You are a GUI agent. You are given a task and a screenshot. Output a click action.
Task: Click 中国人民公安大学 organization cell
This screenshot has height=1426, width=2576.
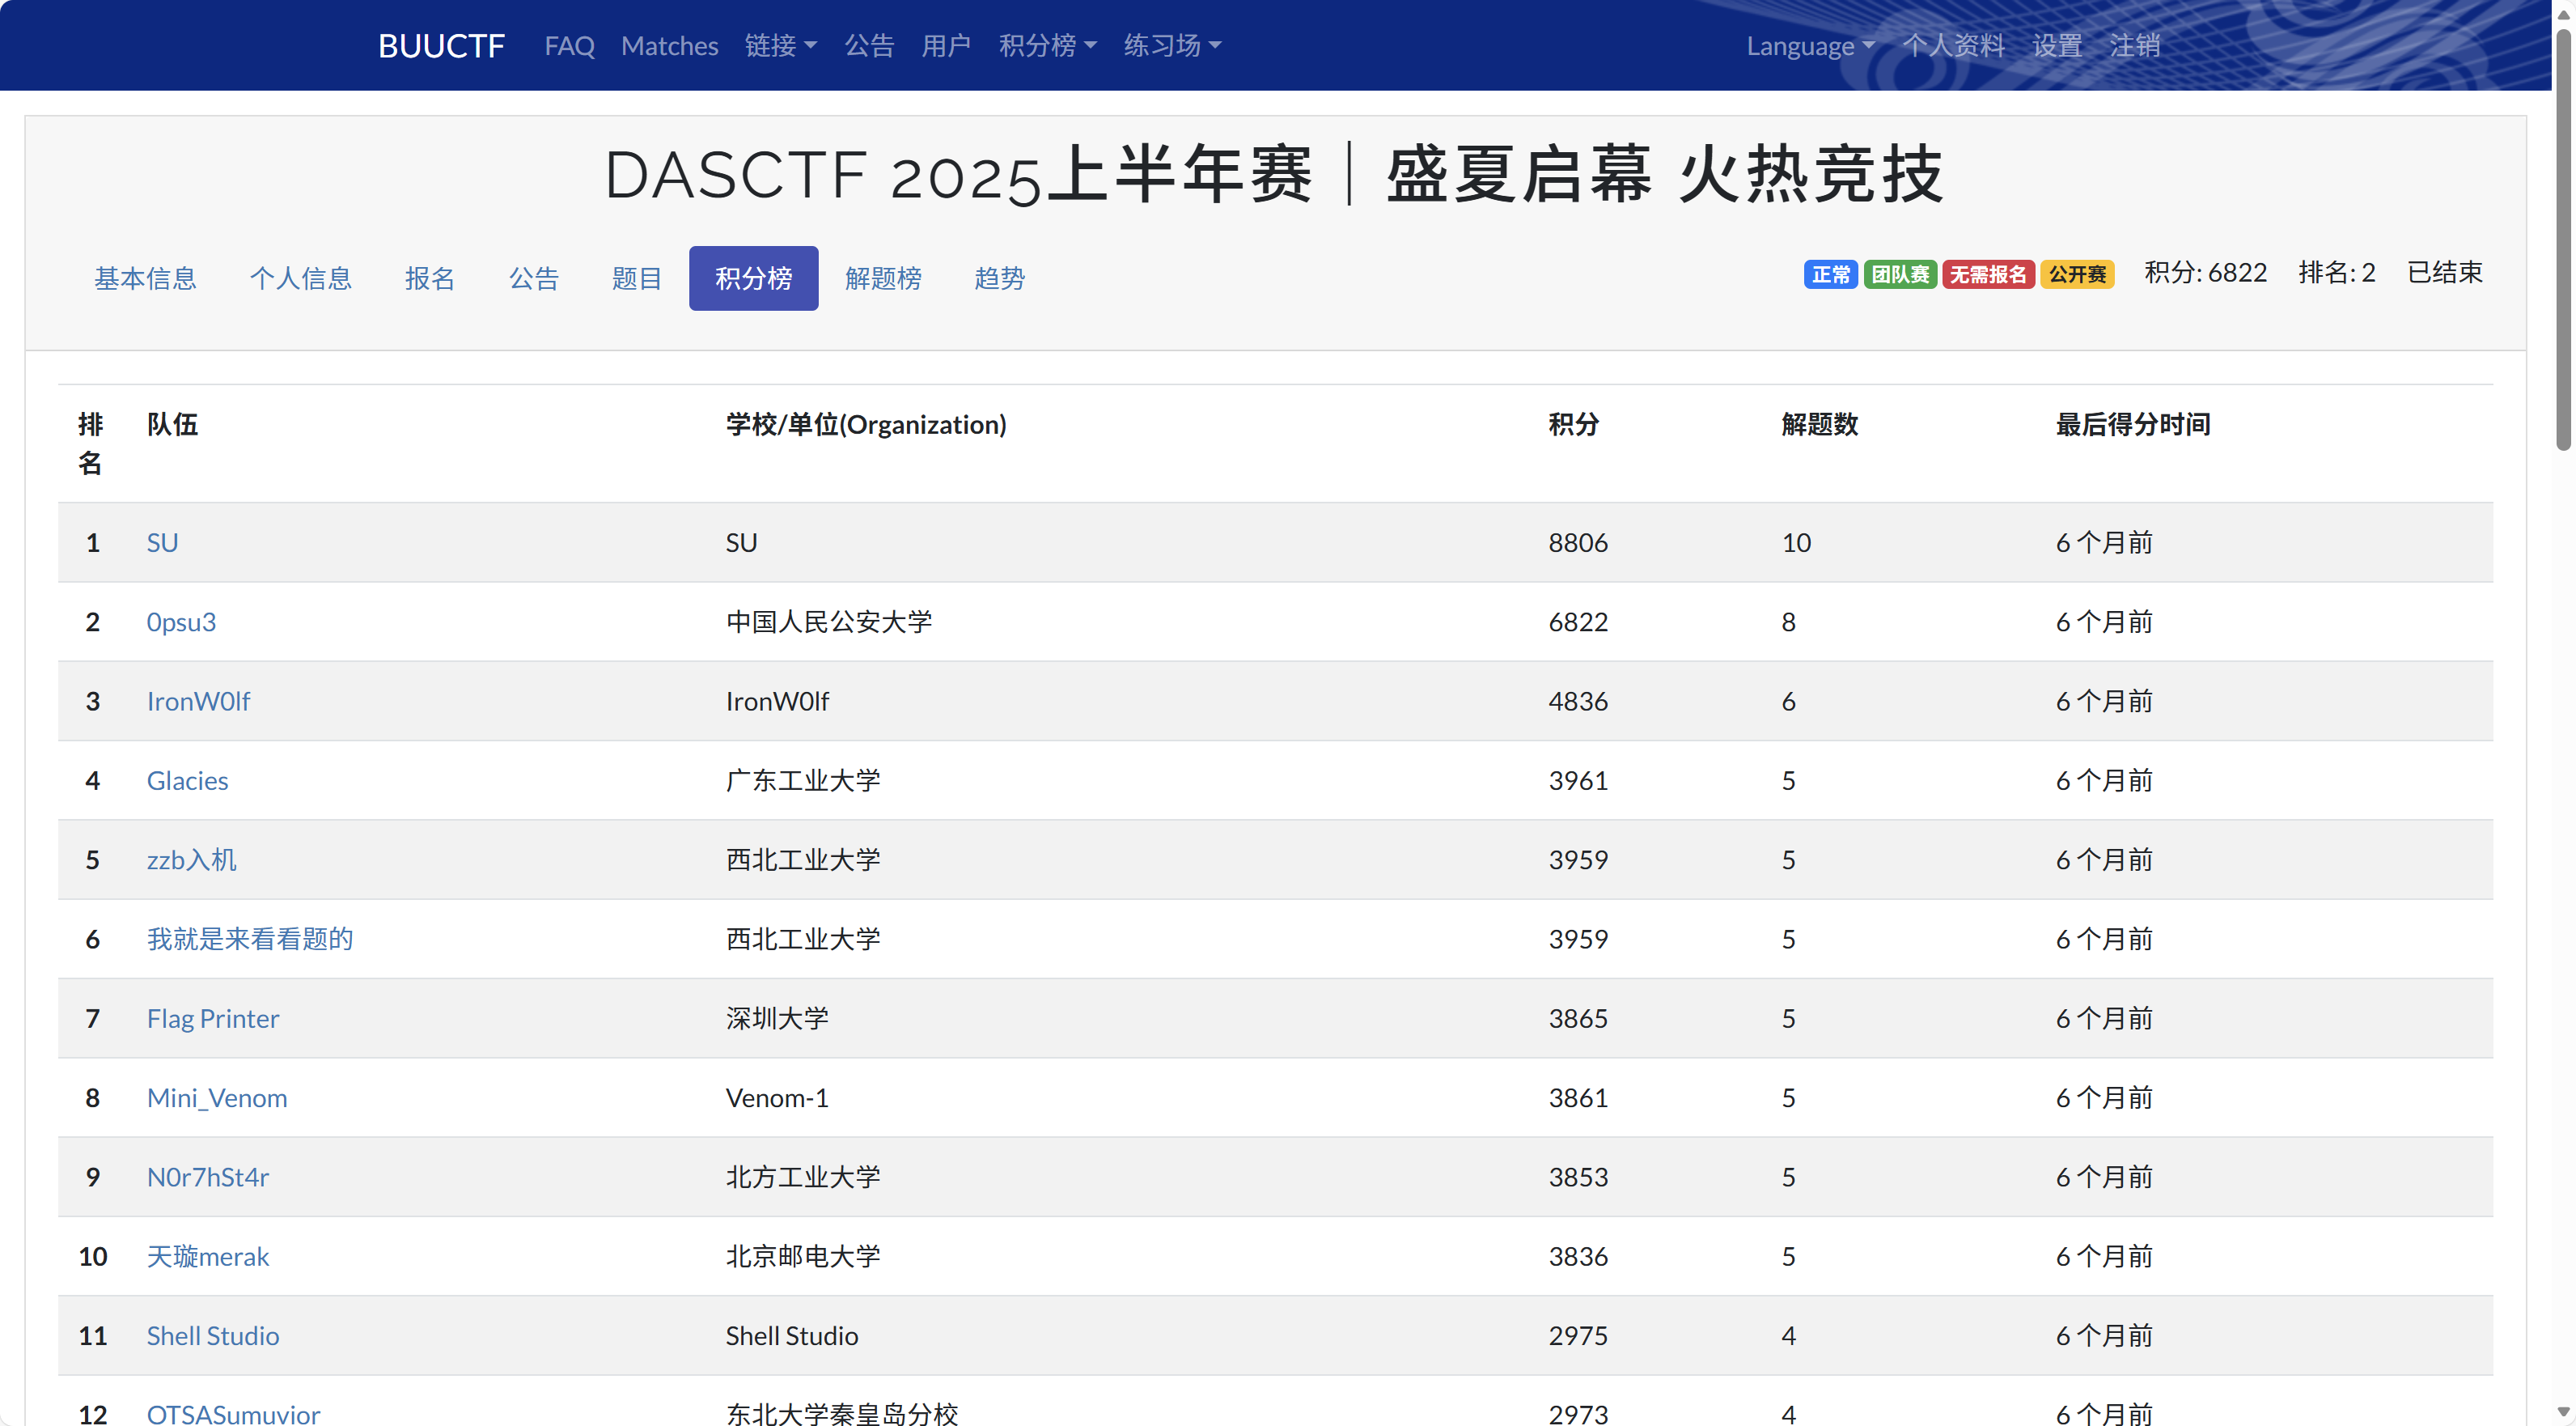[x=829, y=622]
